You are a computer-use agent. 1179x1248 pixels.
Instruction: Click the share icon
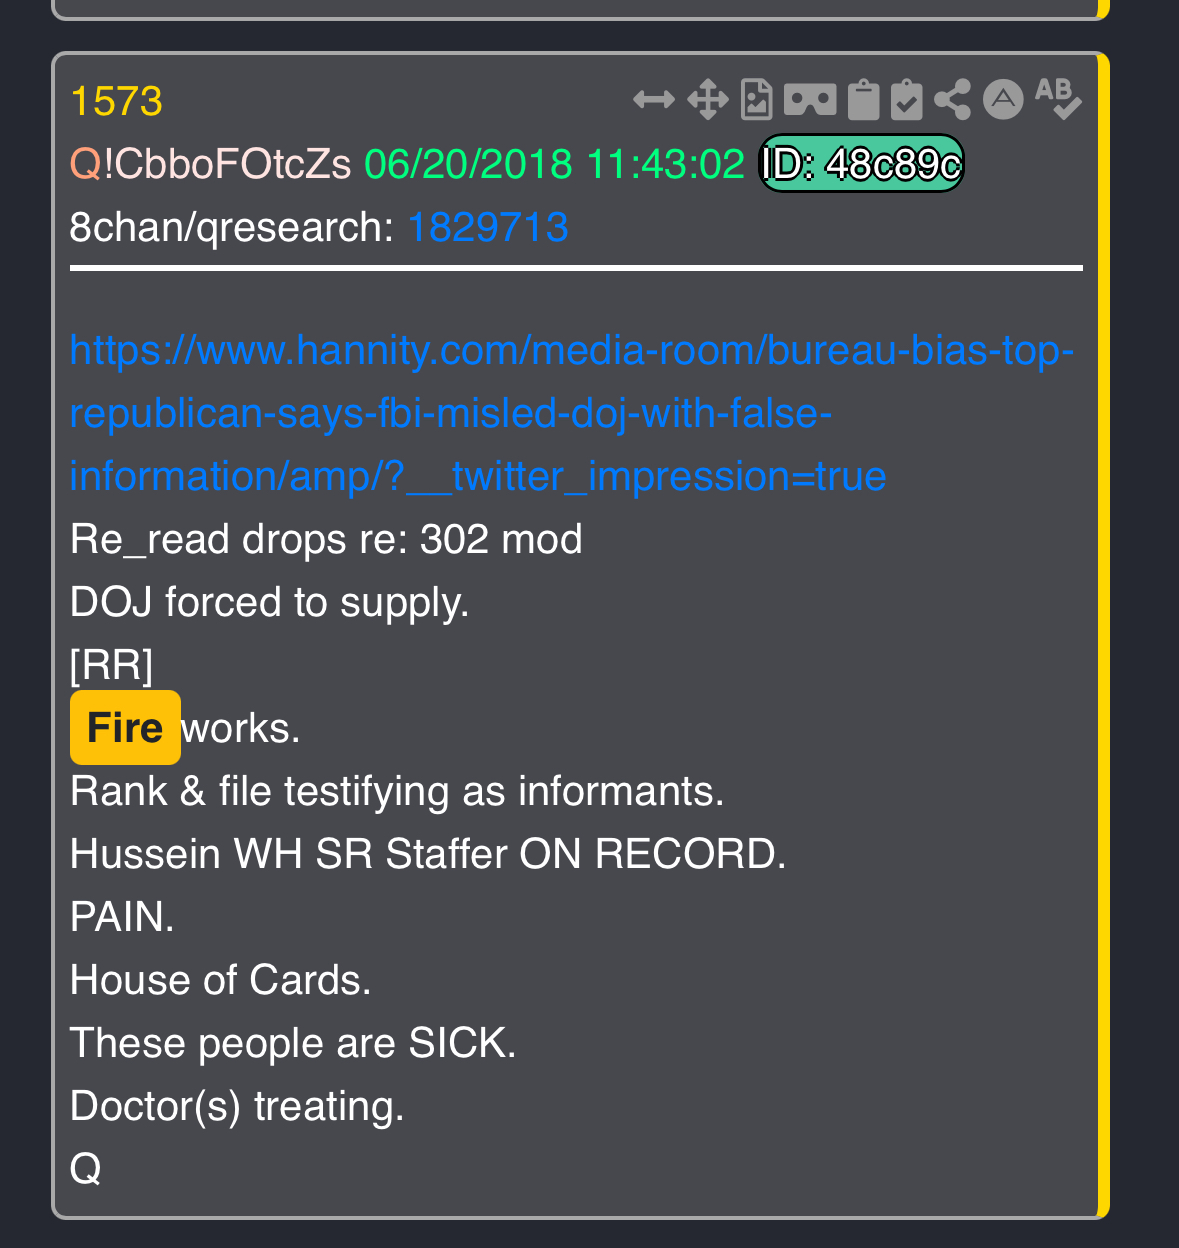pos(952,100)
